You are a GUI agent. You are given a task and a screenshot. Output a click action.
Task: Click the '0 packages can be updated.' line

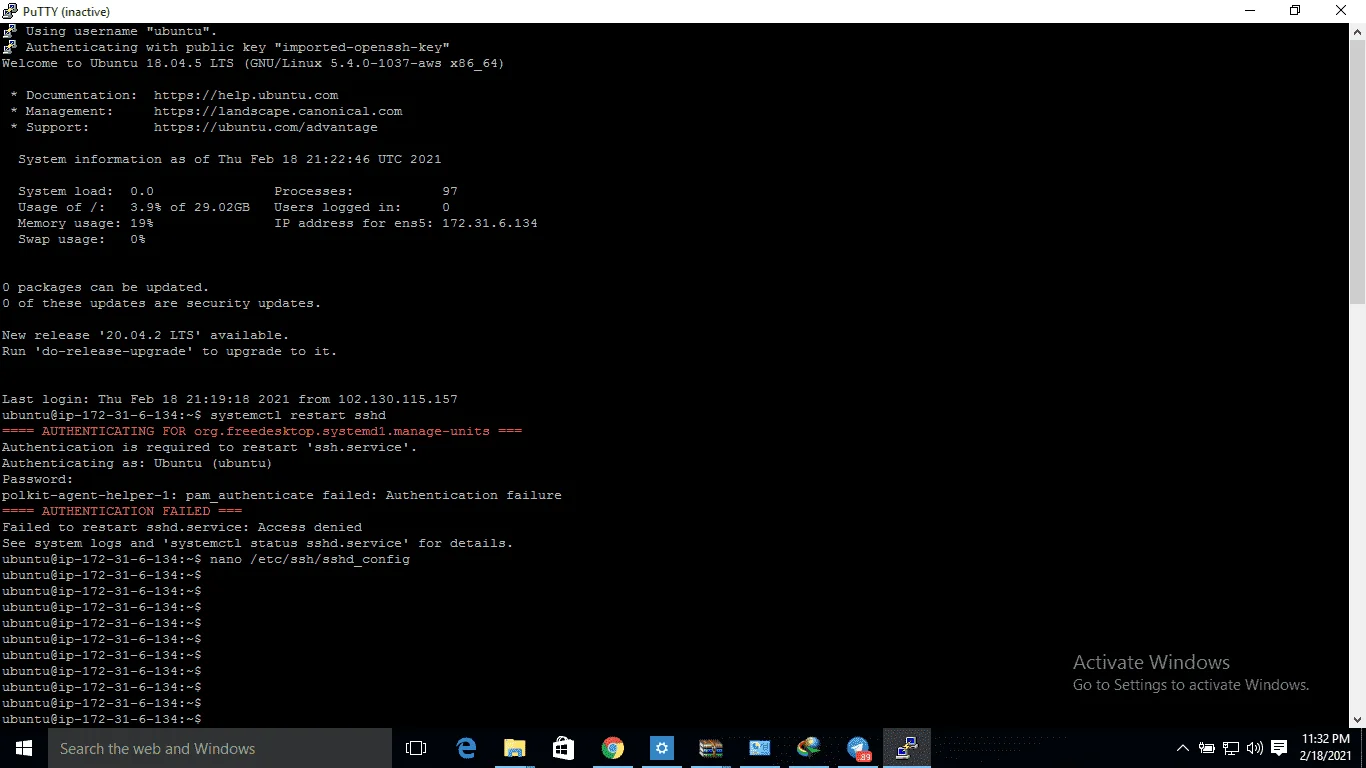coord(106,287)
